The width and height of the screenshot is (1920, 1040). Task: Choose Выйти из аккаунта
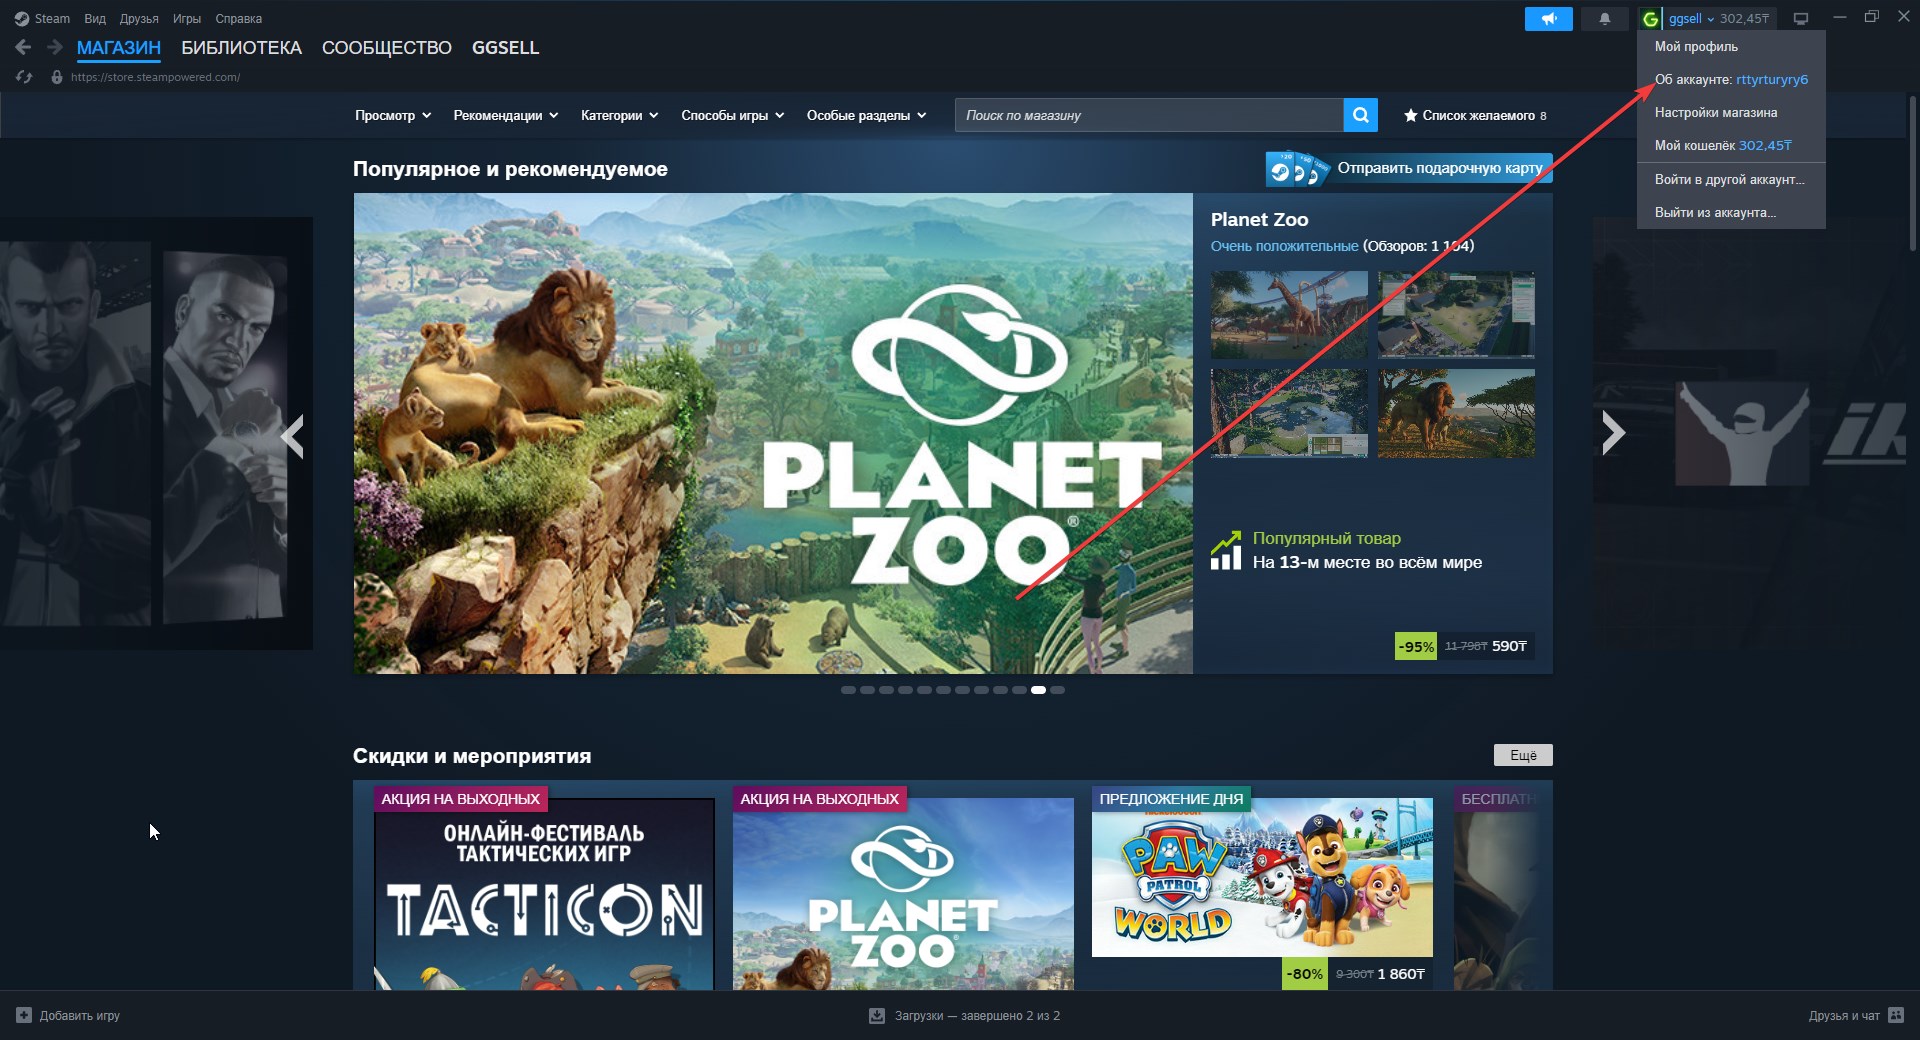click(x=1731, y=212)
